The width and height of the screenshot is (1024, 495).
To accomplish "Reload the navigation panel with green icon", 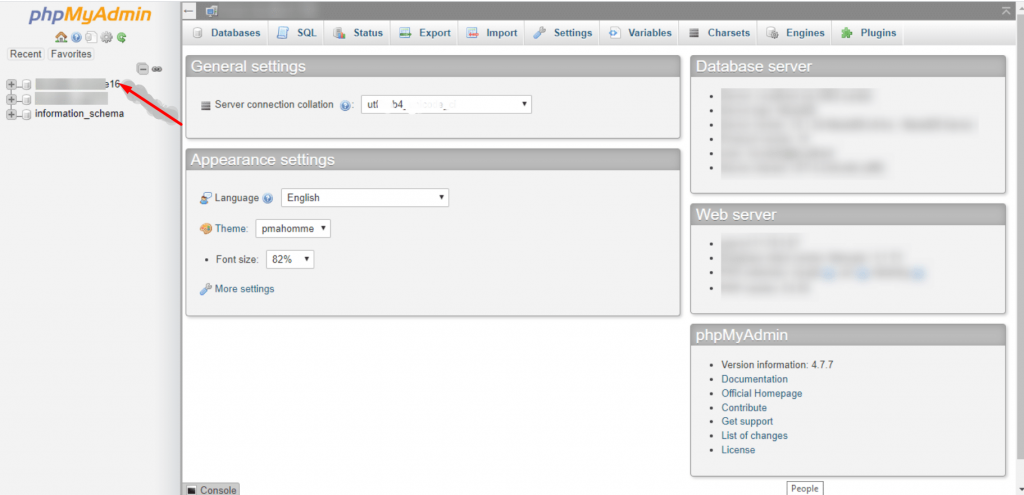I will point(121,37).
